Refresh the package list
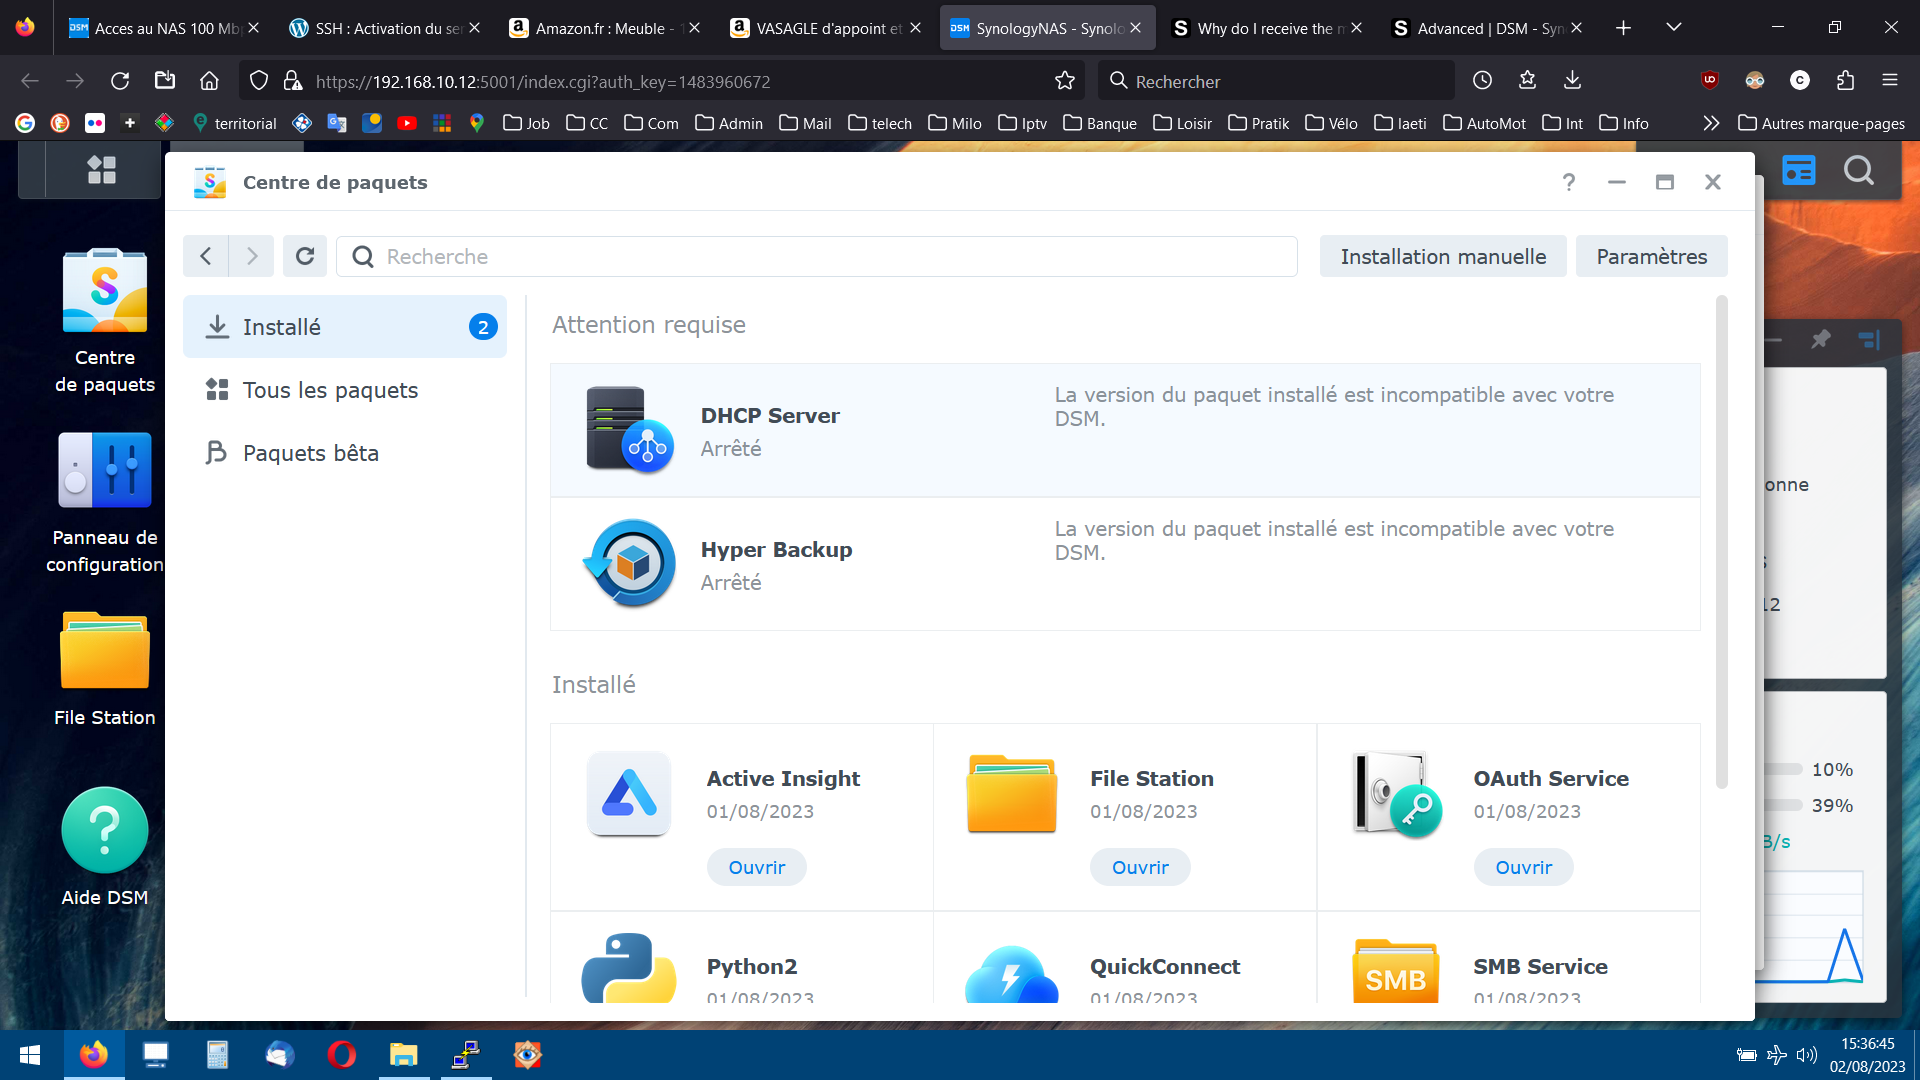The width and height of the screenshot is (1920, 1080). click(305, 257)
